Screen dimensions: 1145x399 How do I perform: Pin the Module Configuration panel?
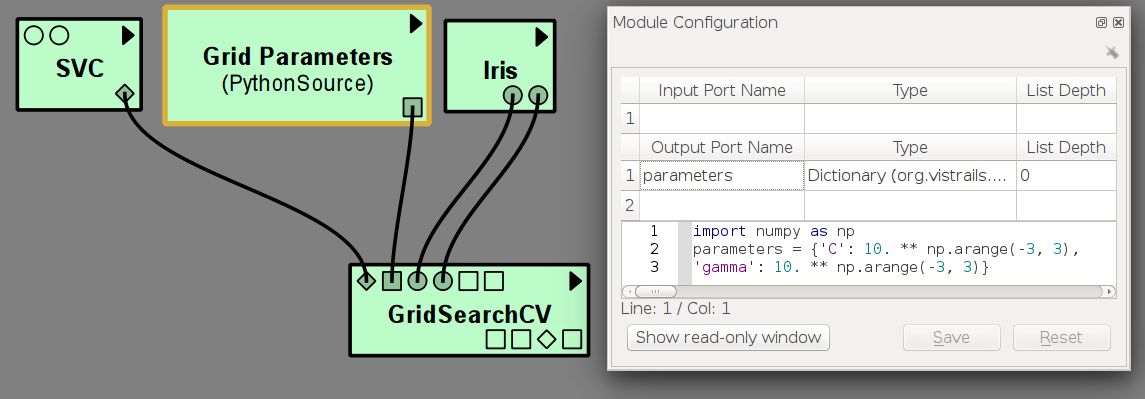1111,52
